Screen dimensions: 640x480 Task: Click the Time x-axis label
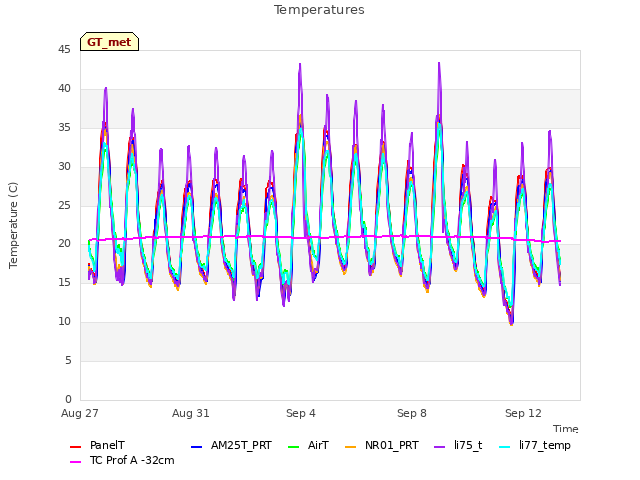(x=566, y=429)
